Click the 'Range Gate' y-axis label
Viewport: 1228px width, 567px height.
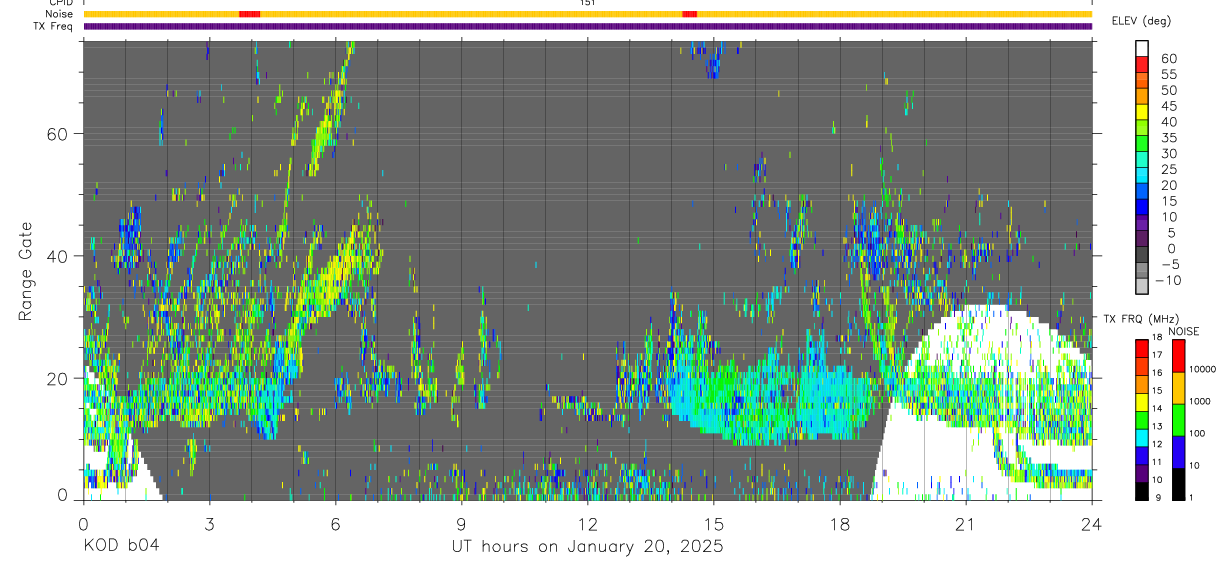(25, 272)
